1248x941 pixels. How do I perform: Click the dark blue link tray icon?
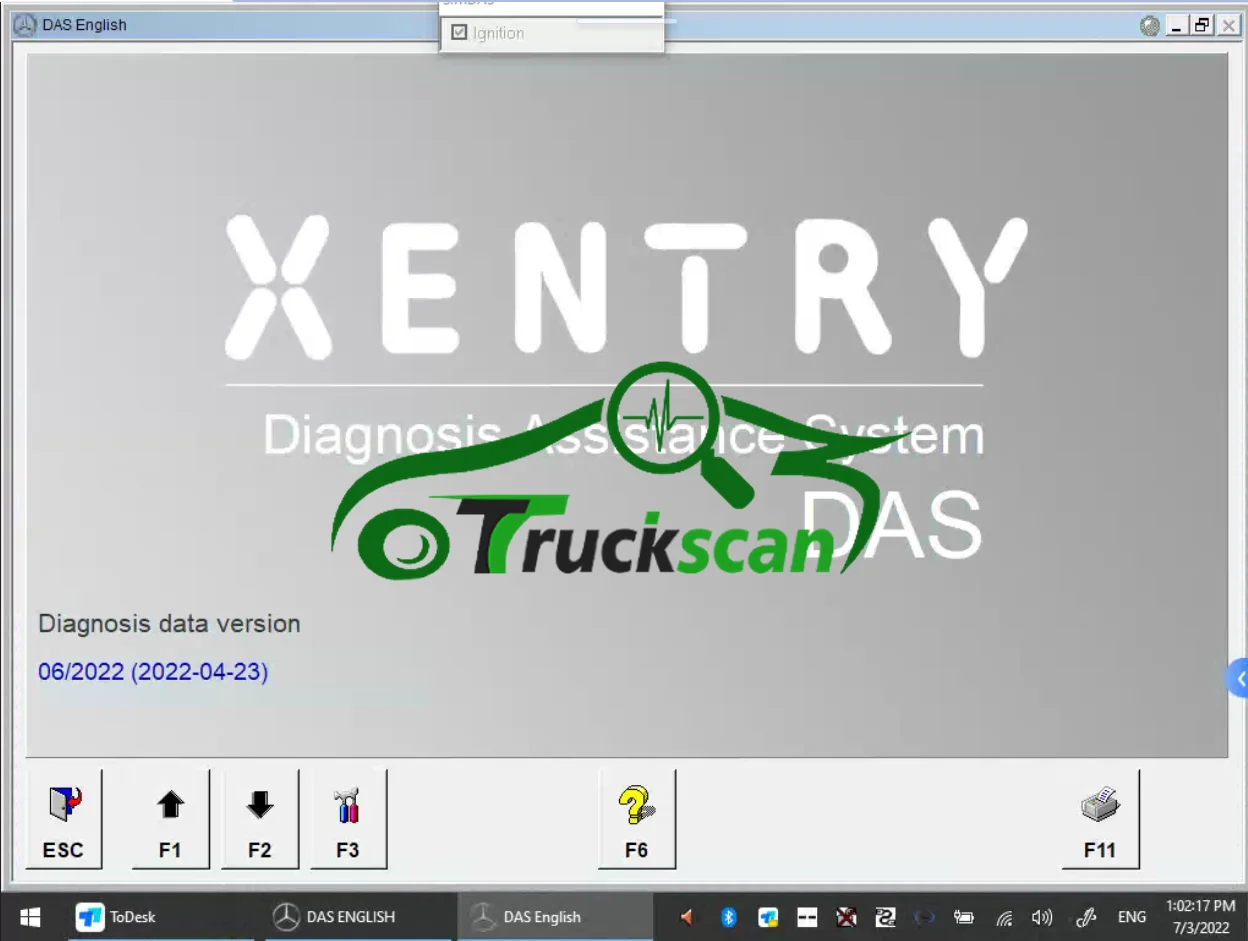(925, 917)
